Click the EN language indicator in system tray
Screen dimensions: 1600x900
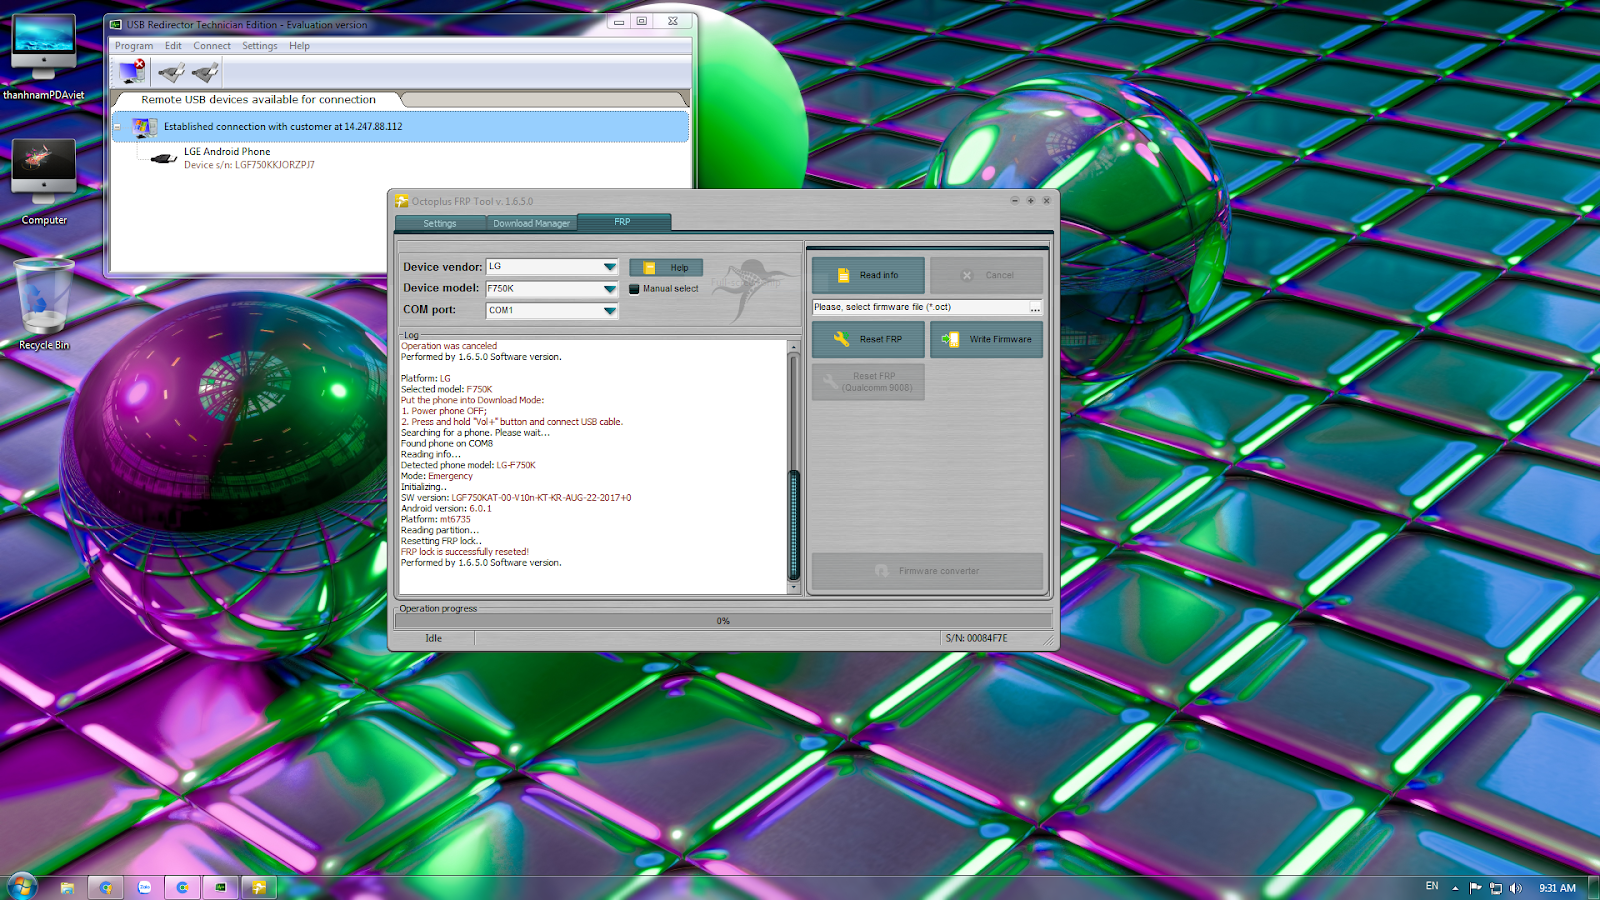[x=1432, y=886]
